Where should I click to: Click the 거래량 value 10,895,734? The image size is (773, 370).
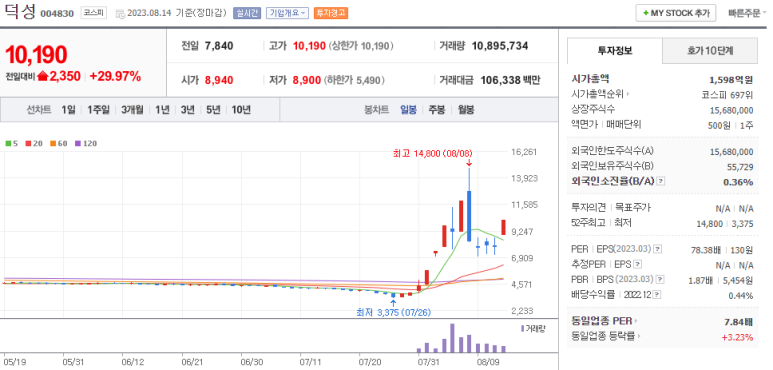coord(500,46)
